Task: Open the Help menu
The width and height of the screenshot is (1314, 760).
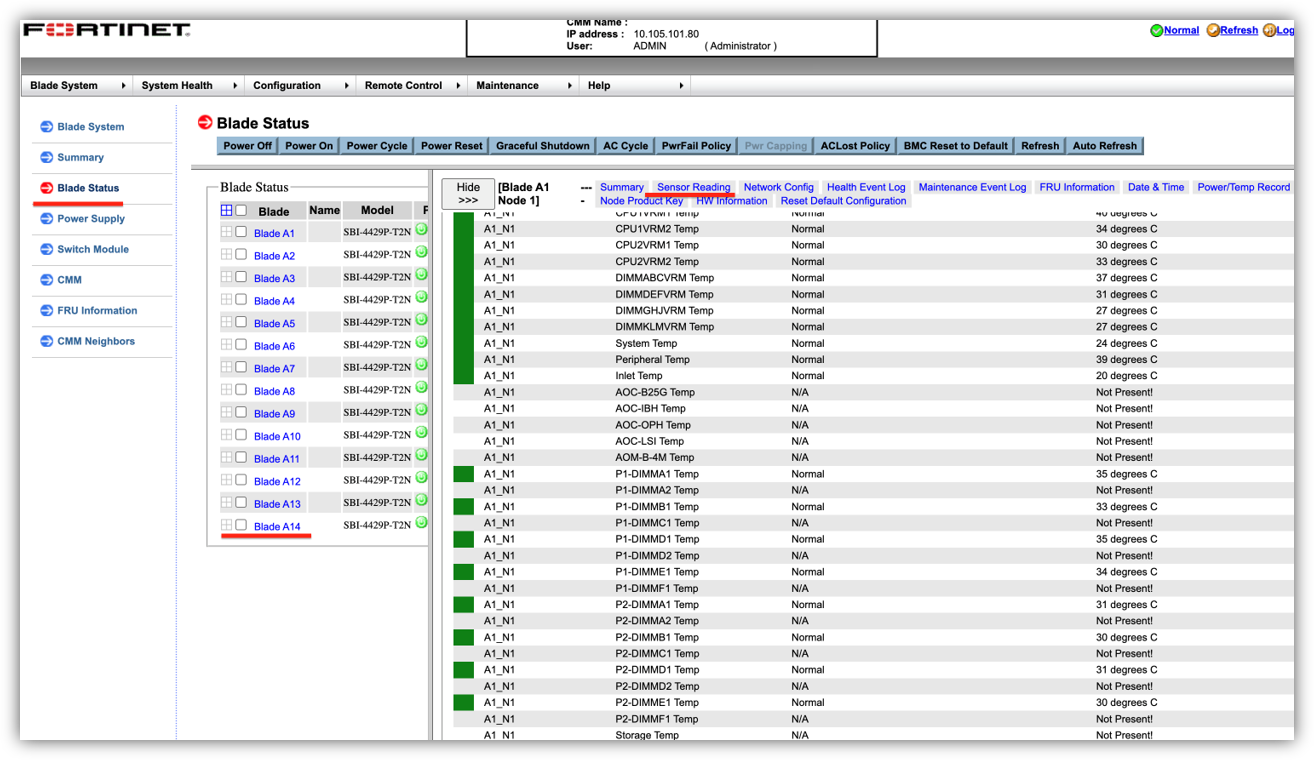Action: tap(634, 86)
